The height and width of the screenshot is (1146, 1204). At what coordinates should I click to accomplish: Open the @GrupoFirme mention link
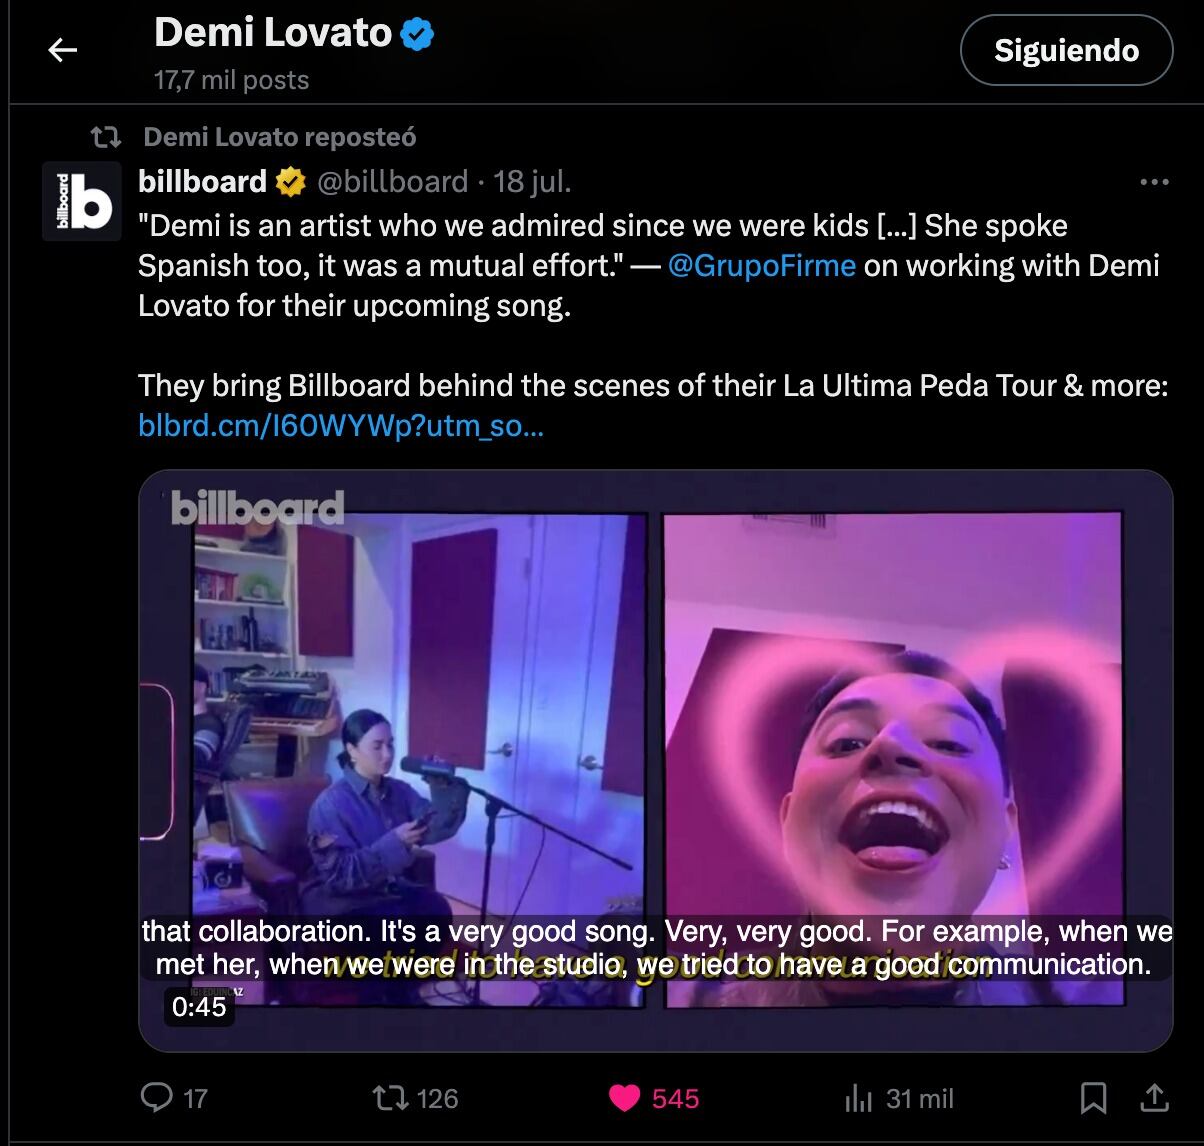(x=761, y=266)
